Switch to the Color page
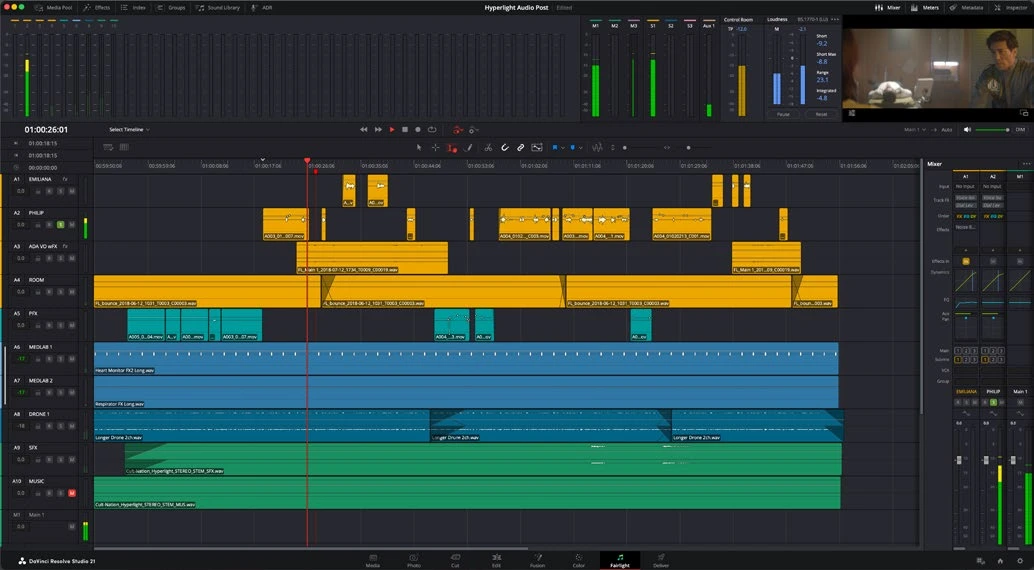 (578, 560)
